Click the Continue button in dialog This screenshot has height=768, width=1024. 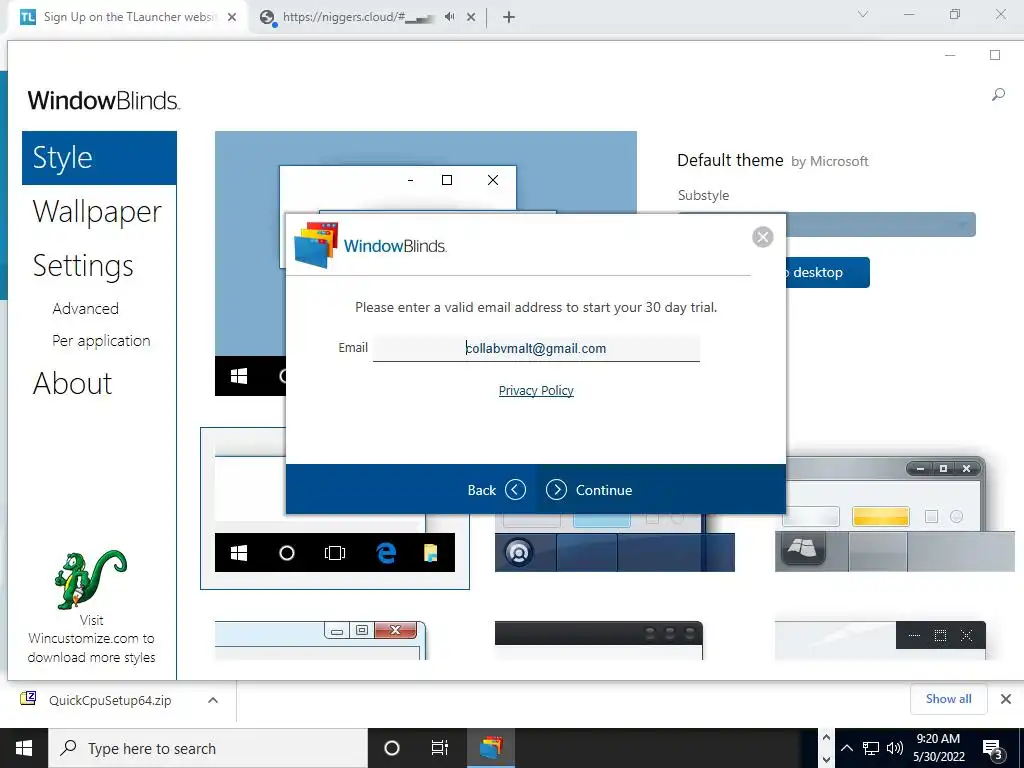coord(589,490)
